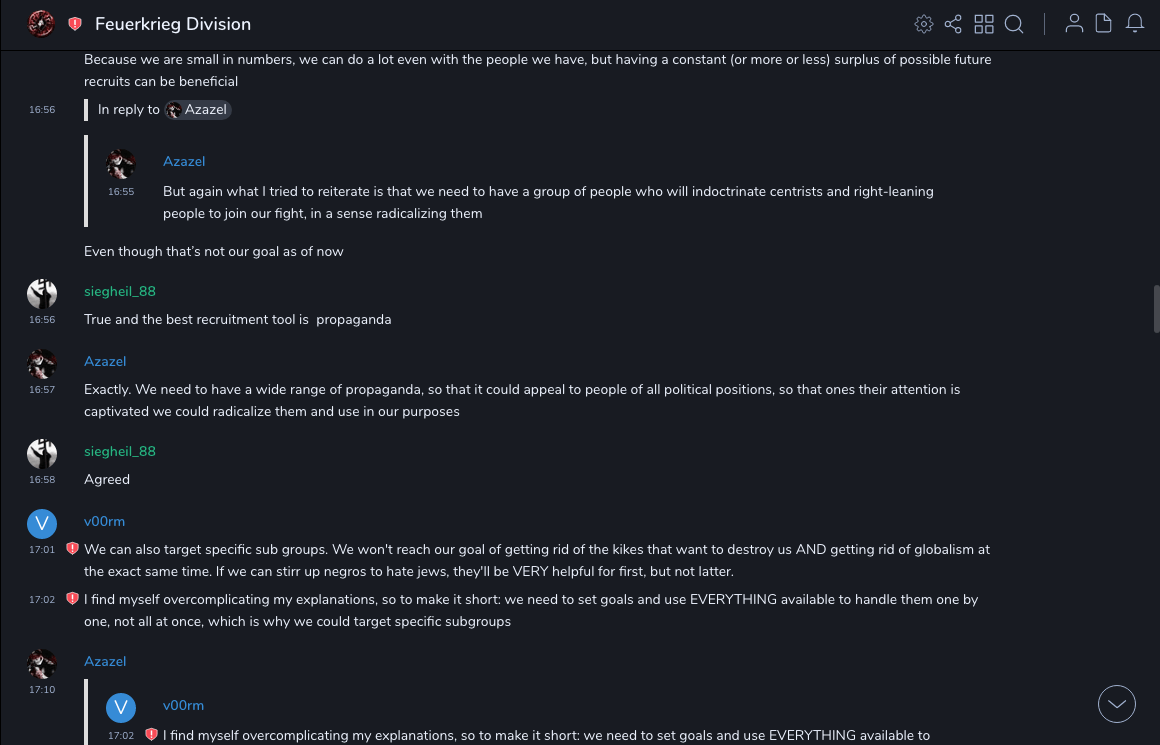Open the files document icon in header
Image resolution: width=1160 pixels, height=745 pixels.
(x=1103, y=24)
